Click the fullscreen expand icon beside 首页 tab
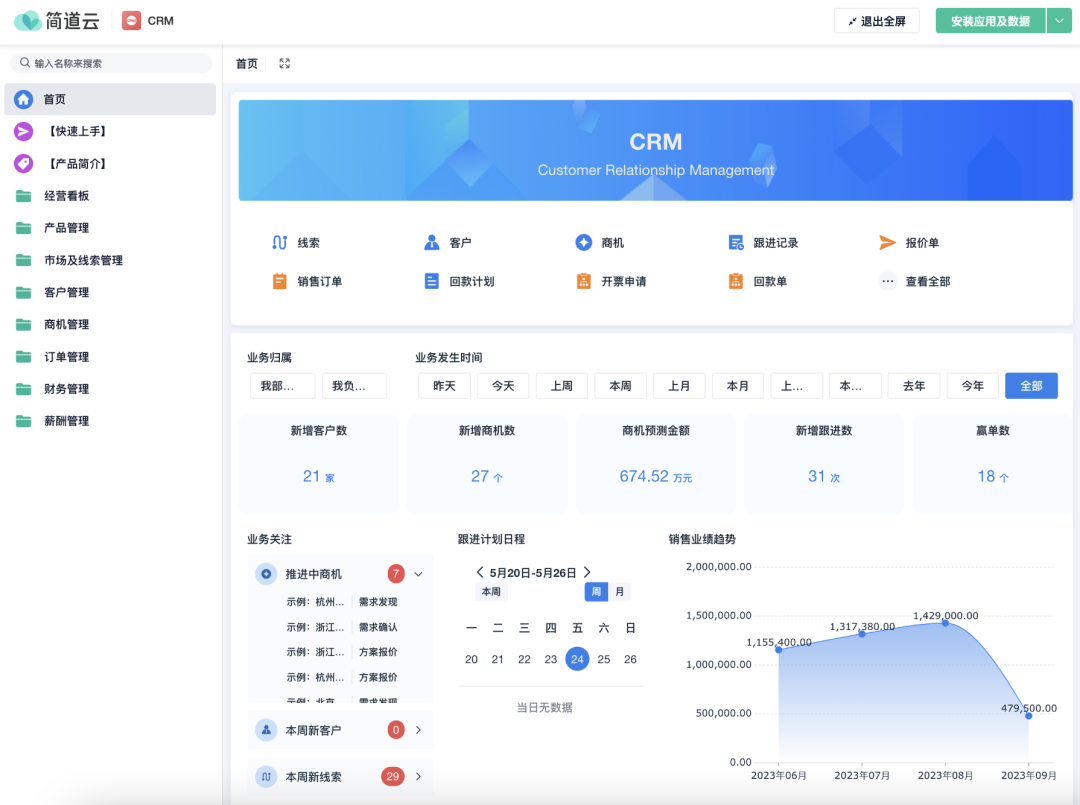 click(x=284, y=64)
